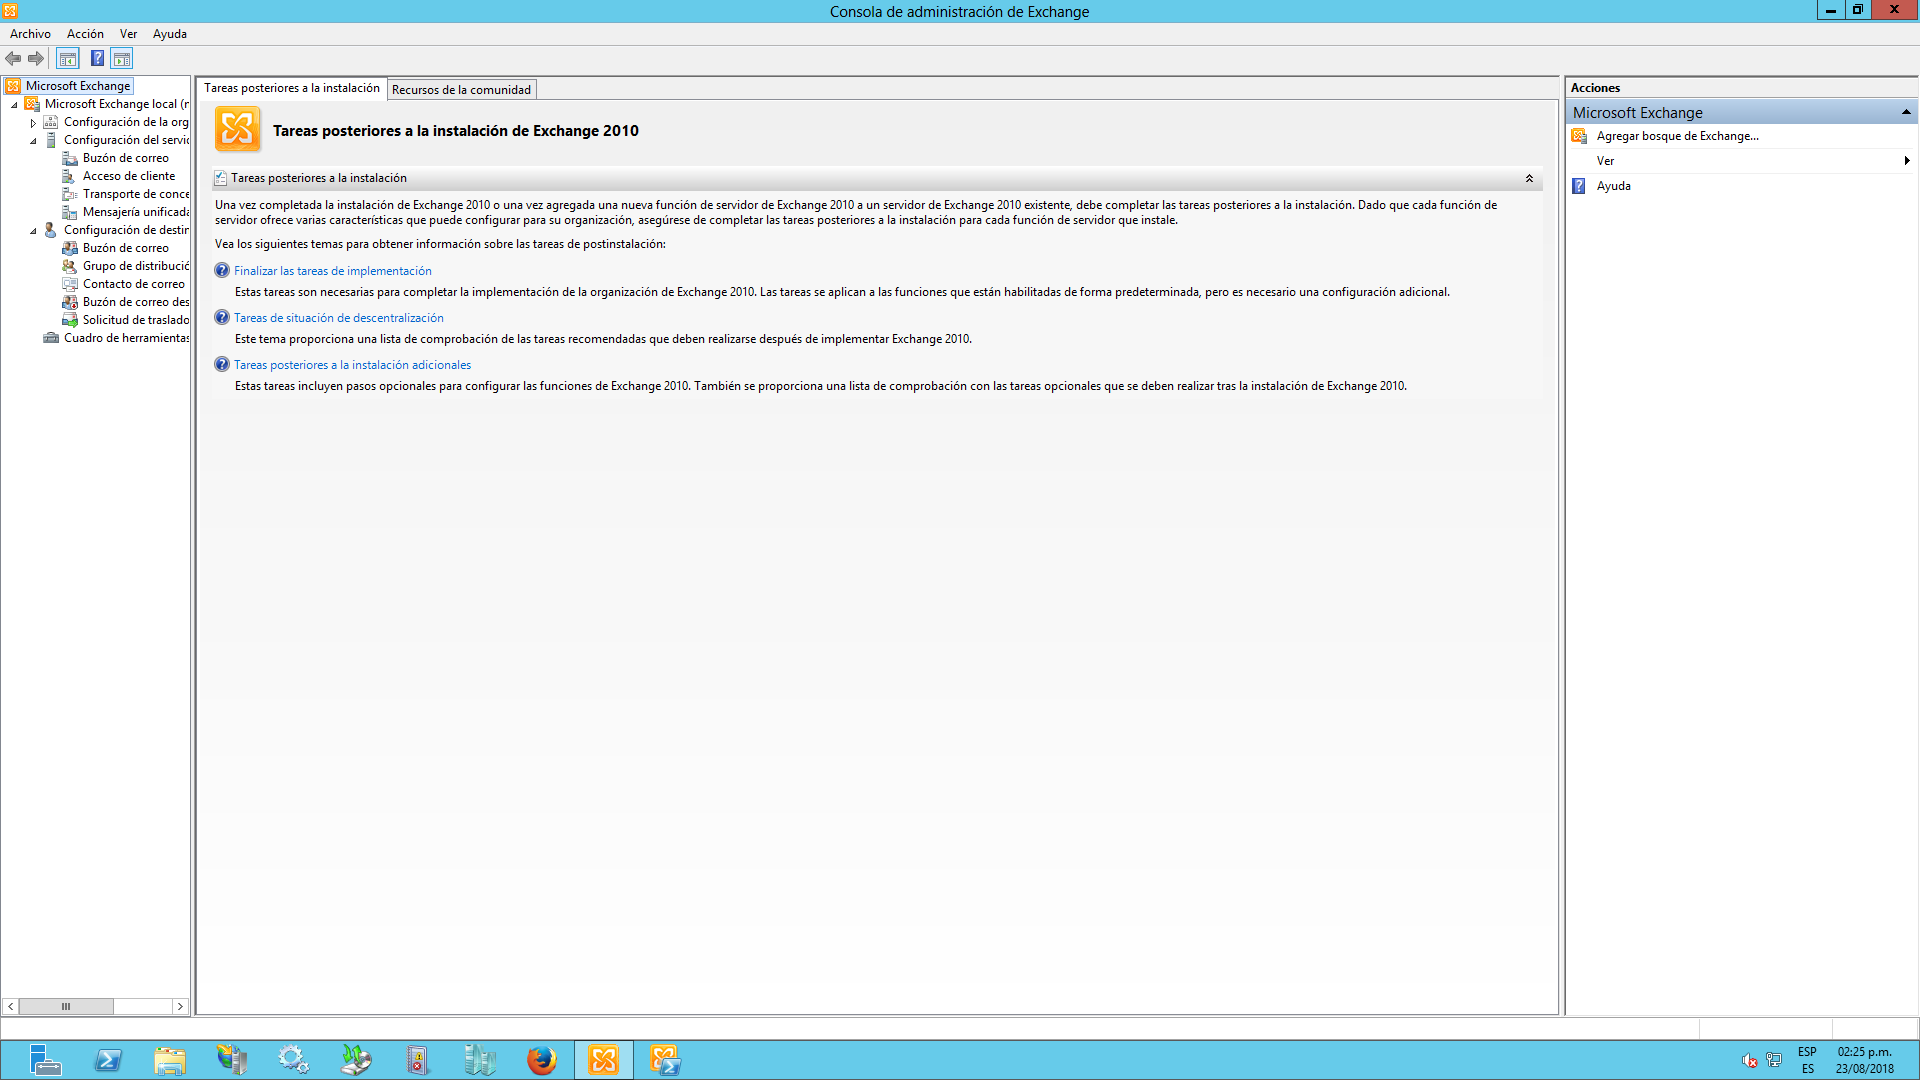Open File Explorer from the taskbar
This screenshot has width=1920, height=1080.
[x=170, y=1059]
